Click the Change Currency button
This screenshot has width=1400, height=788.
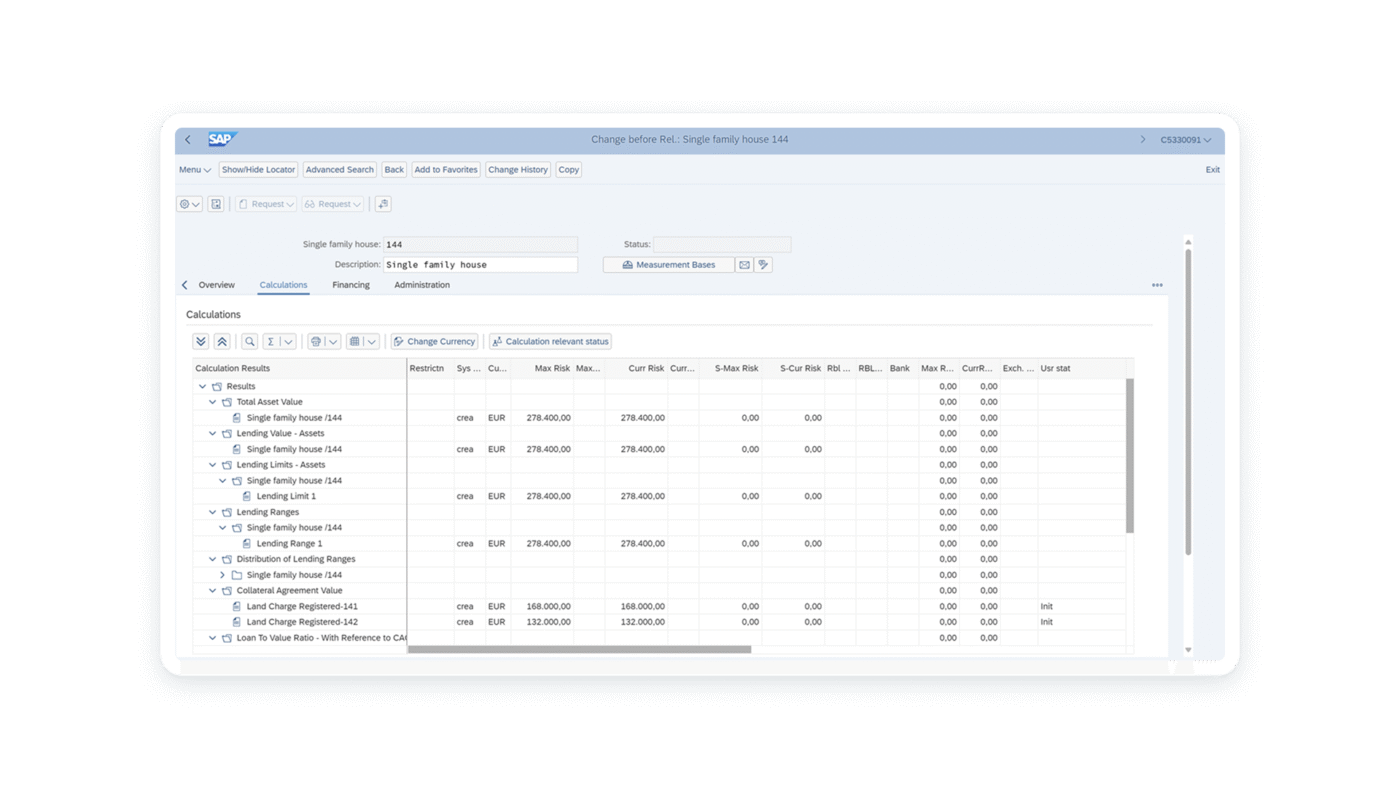434,341
